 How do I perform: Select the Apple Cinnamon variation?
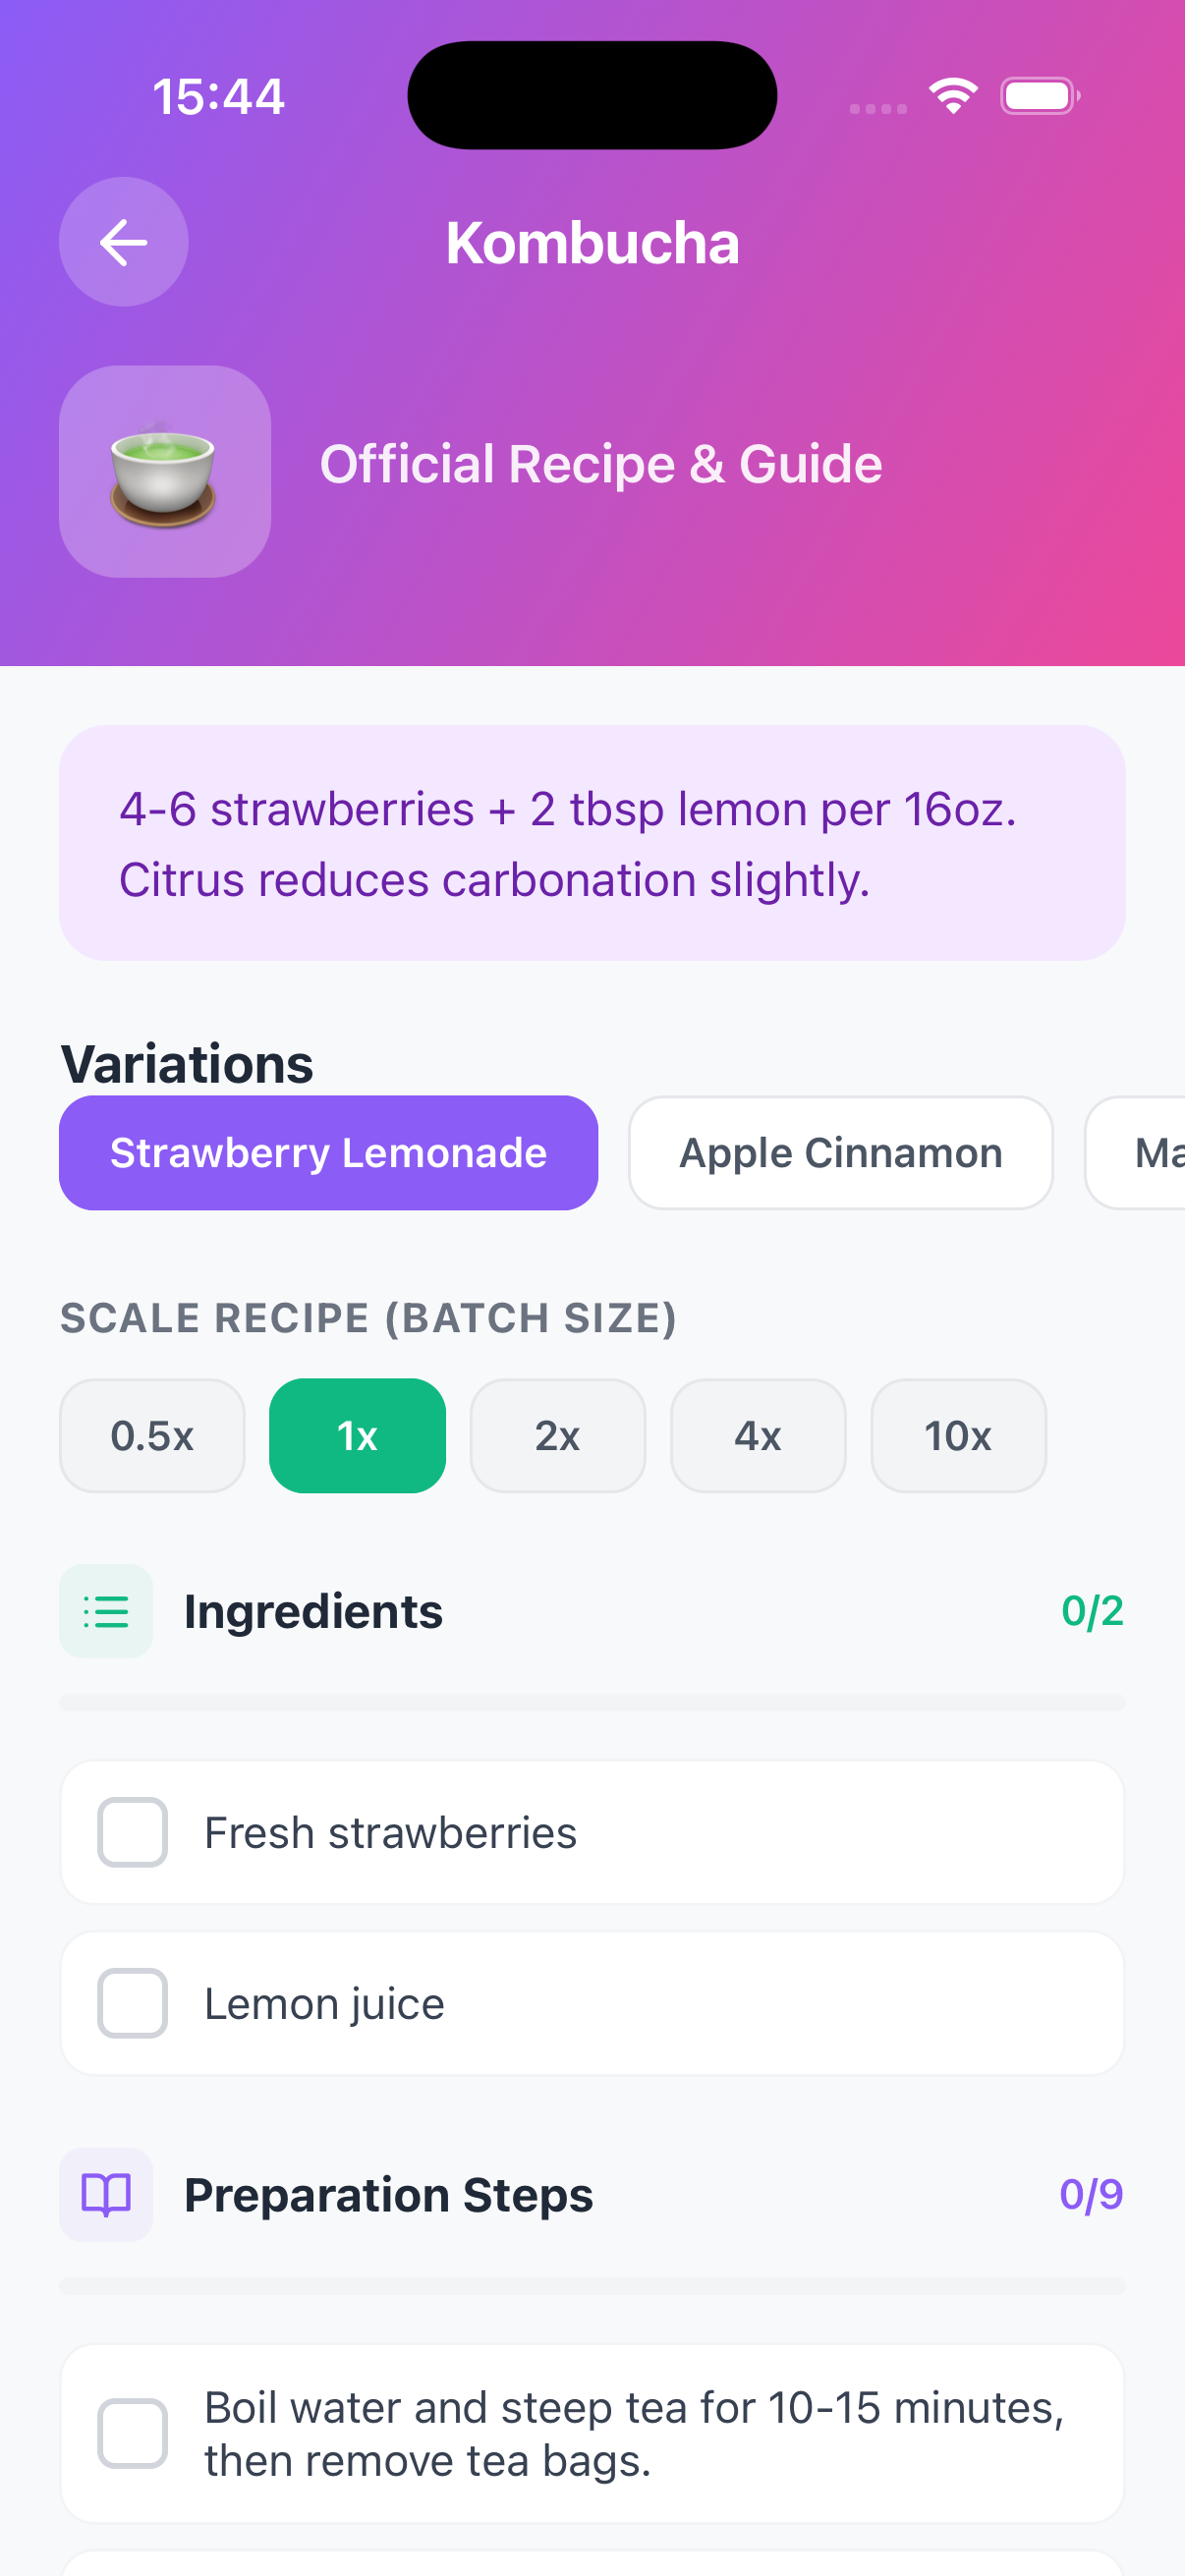840,1152
